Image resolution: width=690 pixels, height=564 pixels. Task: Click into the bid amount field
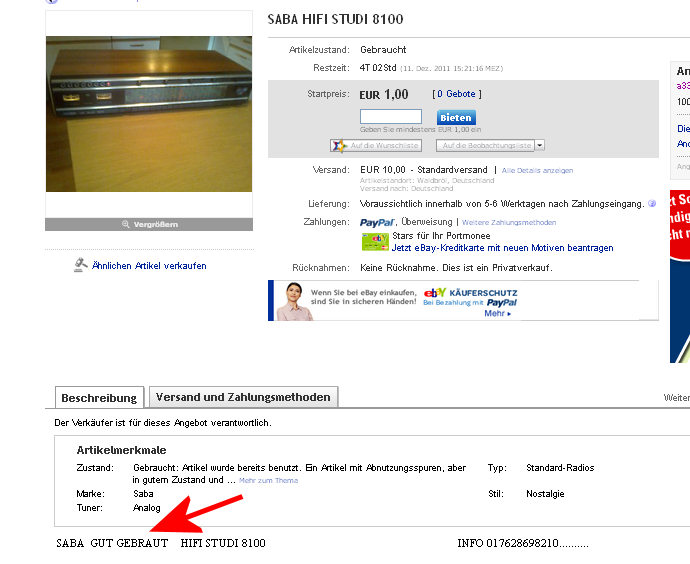tap(391, 117)
